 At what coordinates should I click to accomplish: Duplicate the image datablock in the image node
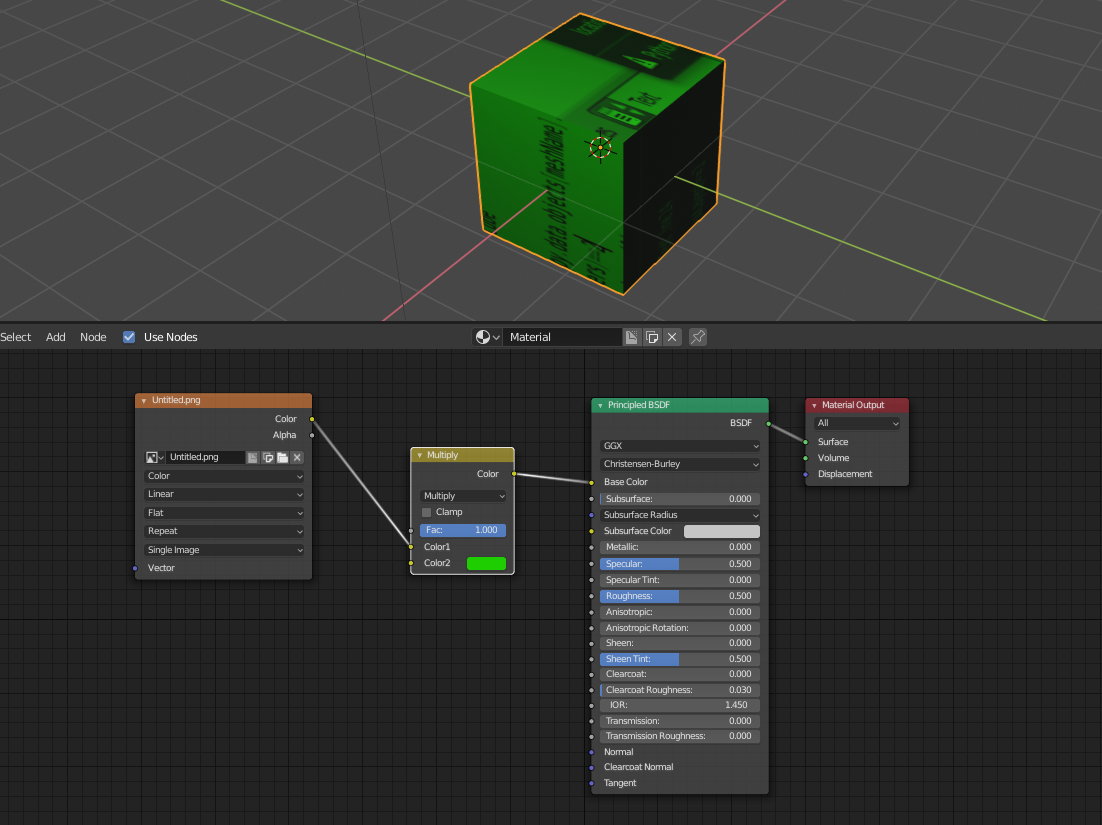click(267, 457)
